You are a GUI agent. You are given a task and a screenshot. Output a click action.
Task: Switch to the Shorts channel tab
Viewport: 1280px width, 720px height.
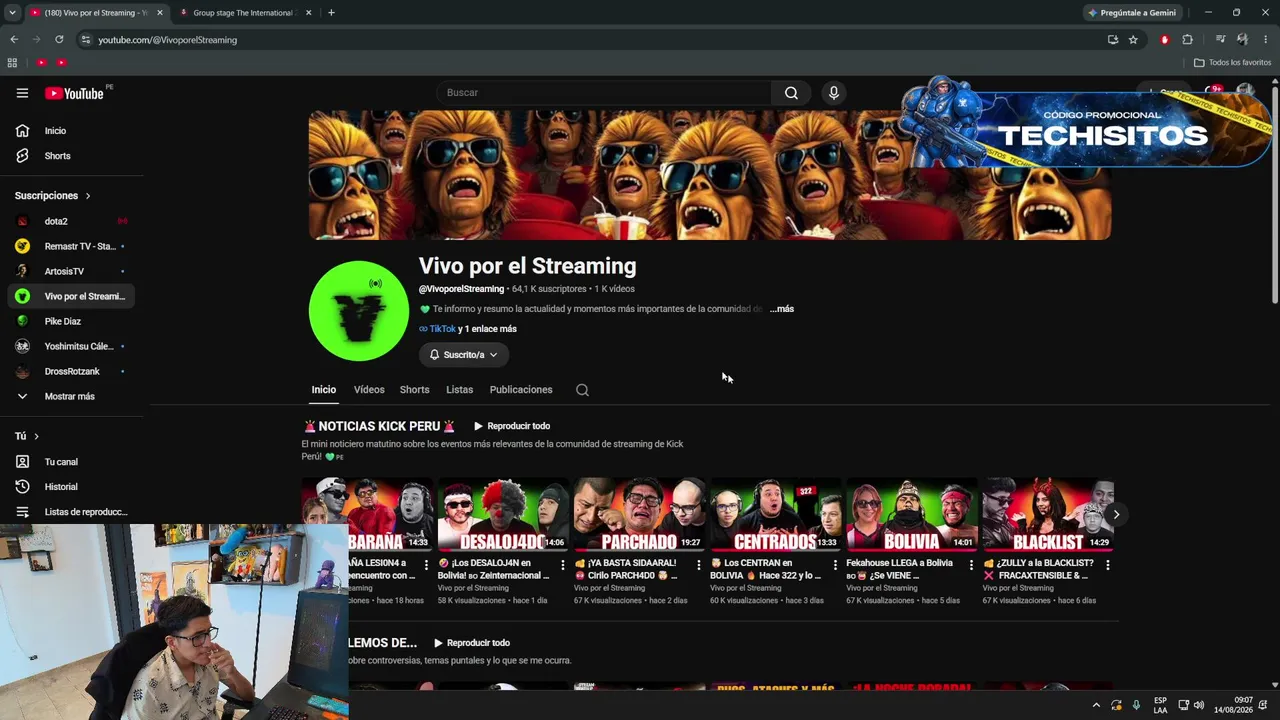pos(414,390)
